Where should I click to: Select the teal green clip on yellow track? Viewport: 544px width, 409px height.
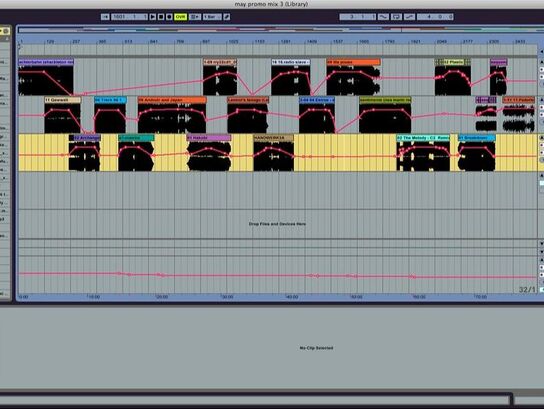point(136,138)
